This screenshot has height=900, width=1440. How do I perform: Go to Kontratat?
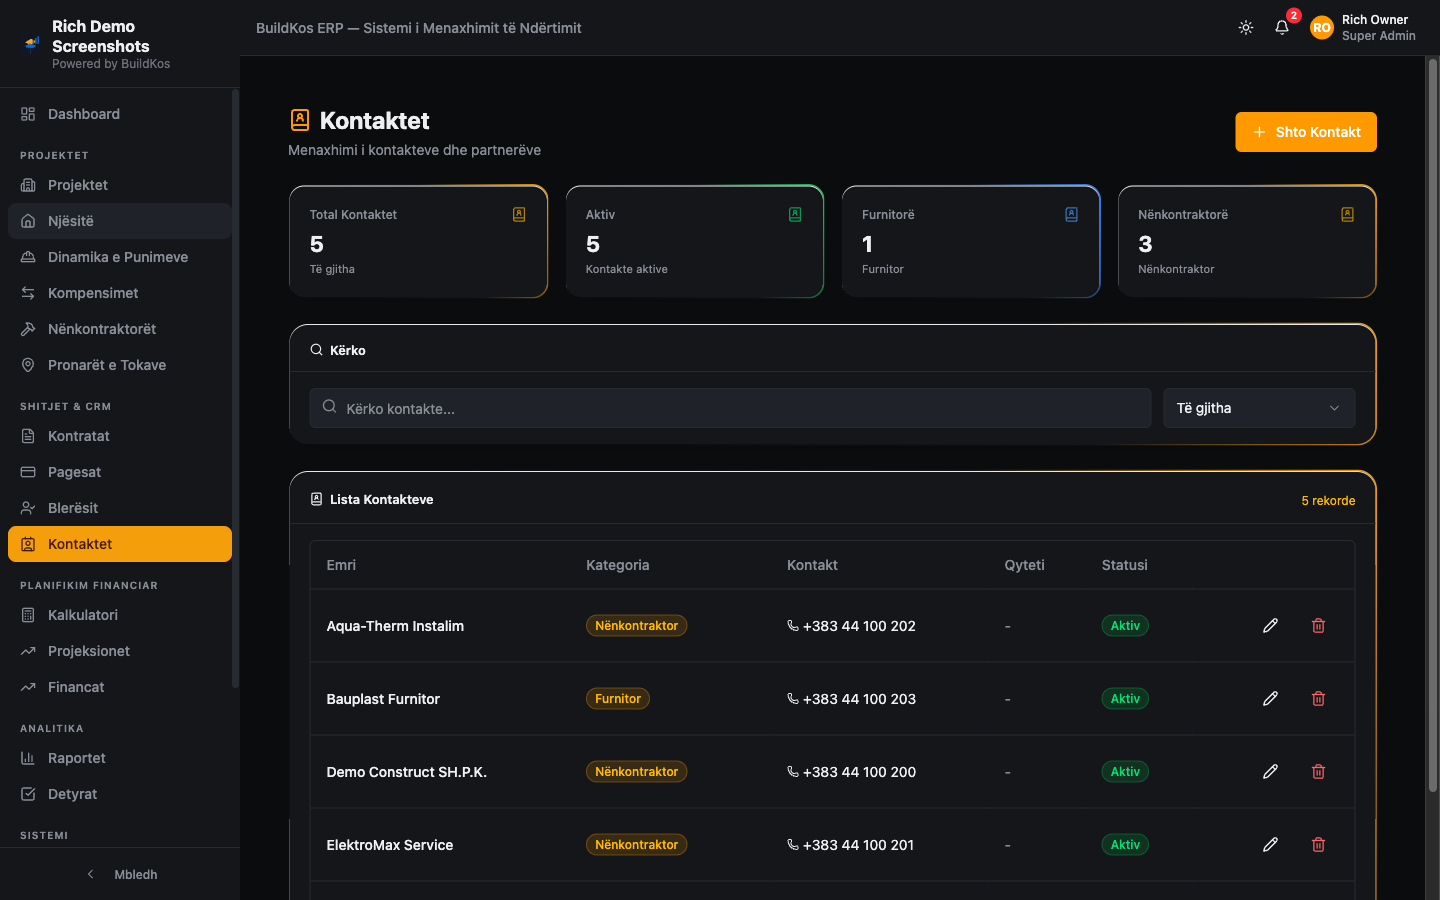tap(120, 436)
